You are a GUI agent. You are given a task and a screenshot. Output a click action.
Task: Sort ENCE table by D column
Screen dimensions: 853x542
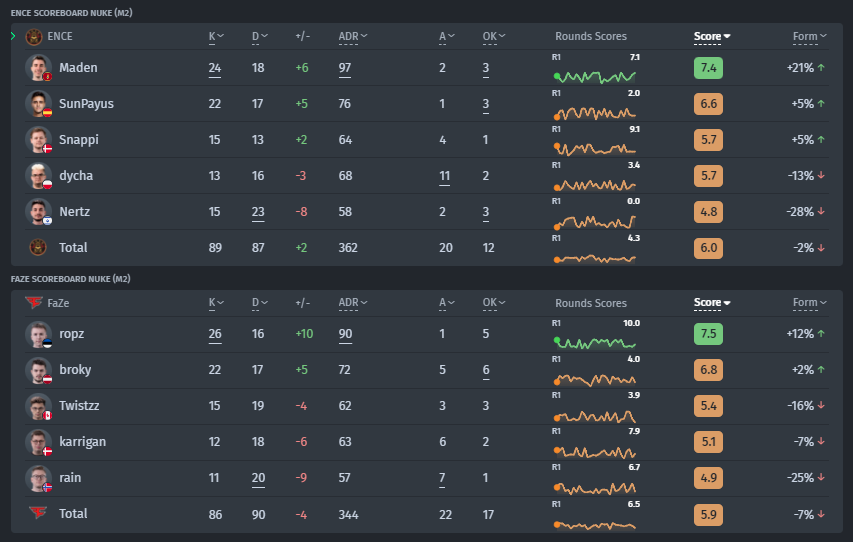259,36
